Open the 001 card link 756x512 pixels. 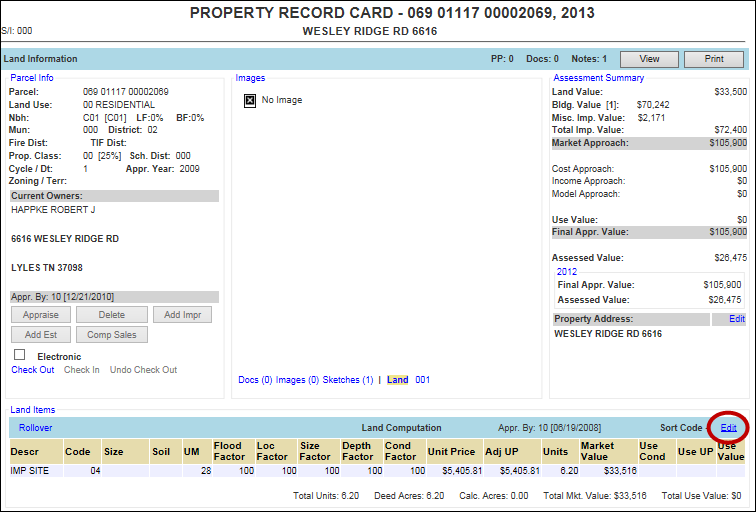tap(422, 380)
